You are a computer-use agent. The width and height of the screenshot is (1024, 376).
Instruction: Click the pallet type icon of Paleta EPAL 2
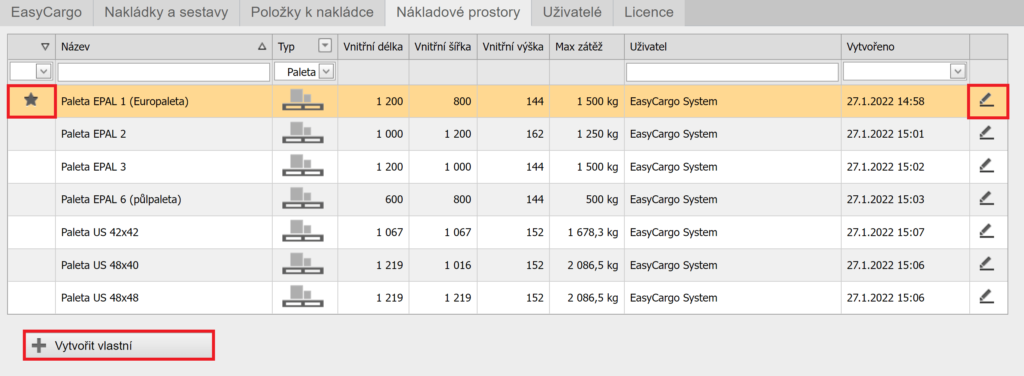click(303, 134)
